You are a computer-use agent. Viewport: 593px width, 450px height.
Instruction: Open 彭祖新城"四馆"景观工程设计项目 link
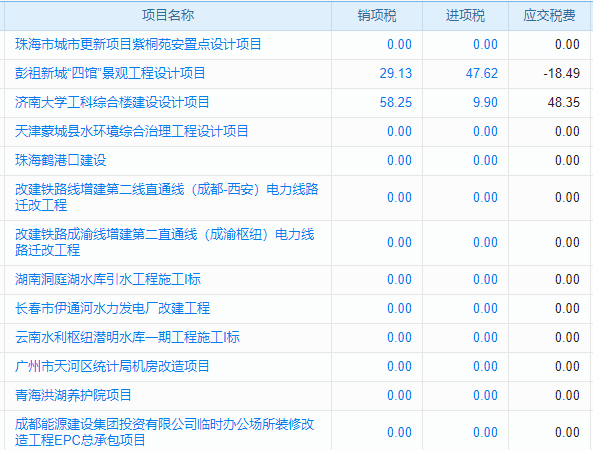point(110,73)
